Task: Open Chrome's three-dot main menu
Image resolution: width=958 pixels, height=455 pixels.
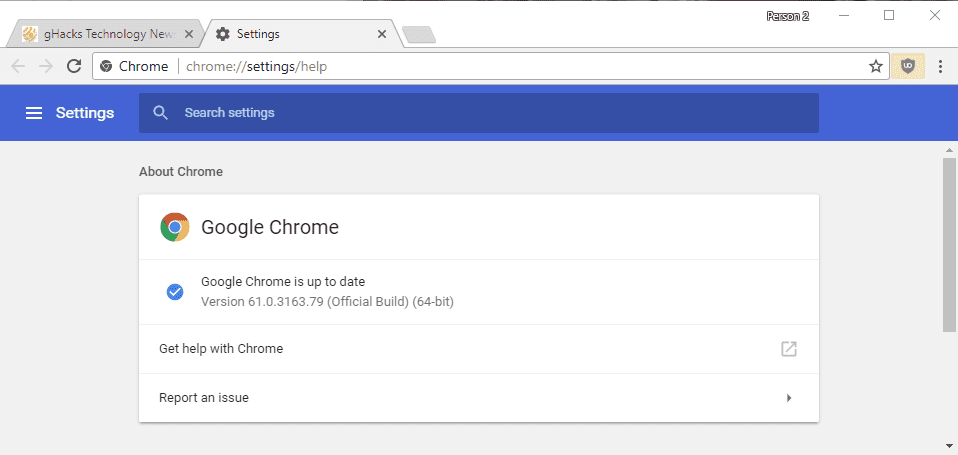Action: tap(940, 66)
